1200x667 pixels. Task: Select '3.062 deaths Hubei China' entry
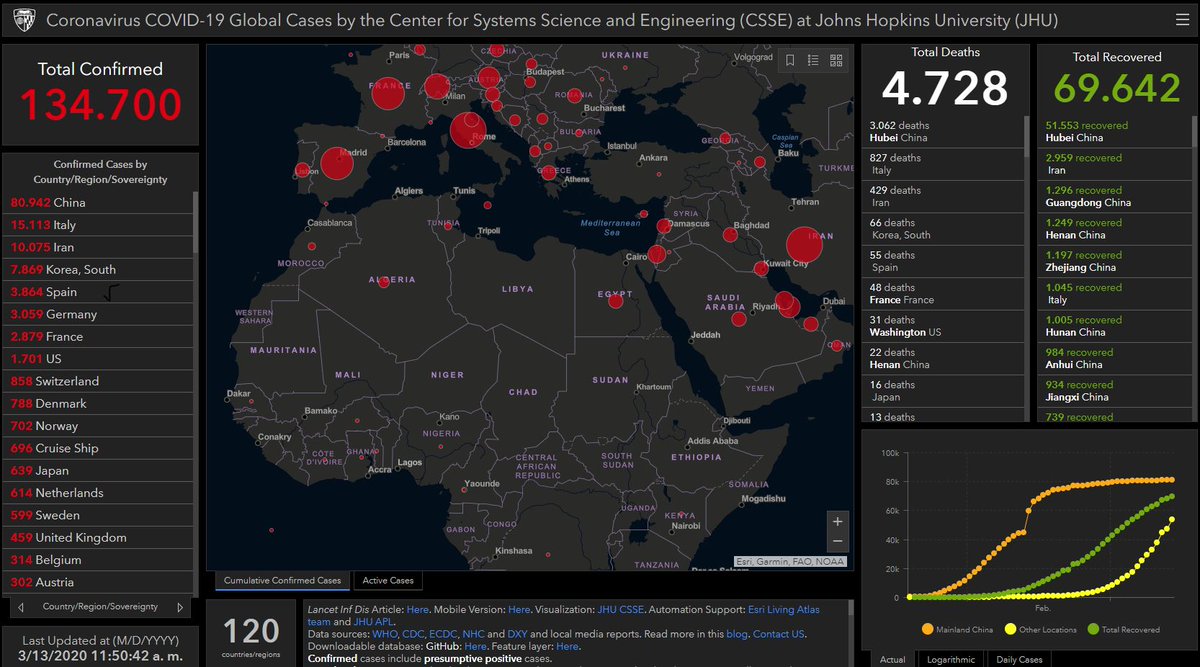coord(942,131)
